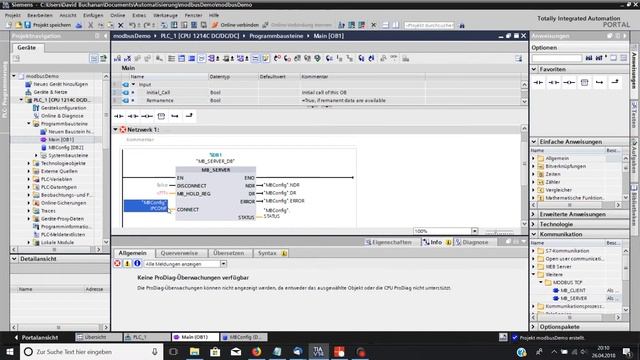Pick empty box icon in Anweisungen Favoriten panel
Viewport: 640px width, 360px height.
584,82
